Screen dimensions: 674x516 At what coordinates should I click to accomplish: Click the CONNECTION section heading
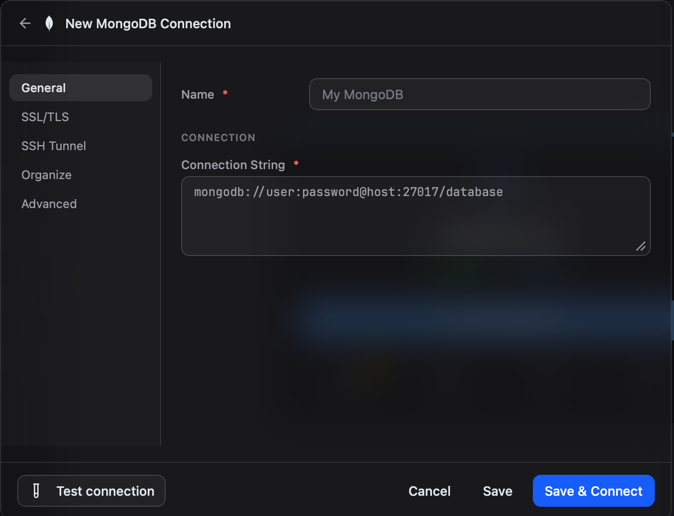click(x=218, y=138)
